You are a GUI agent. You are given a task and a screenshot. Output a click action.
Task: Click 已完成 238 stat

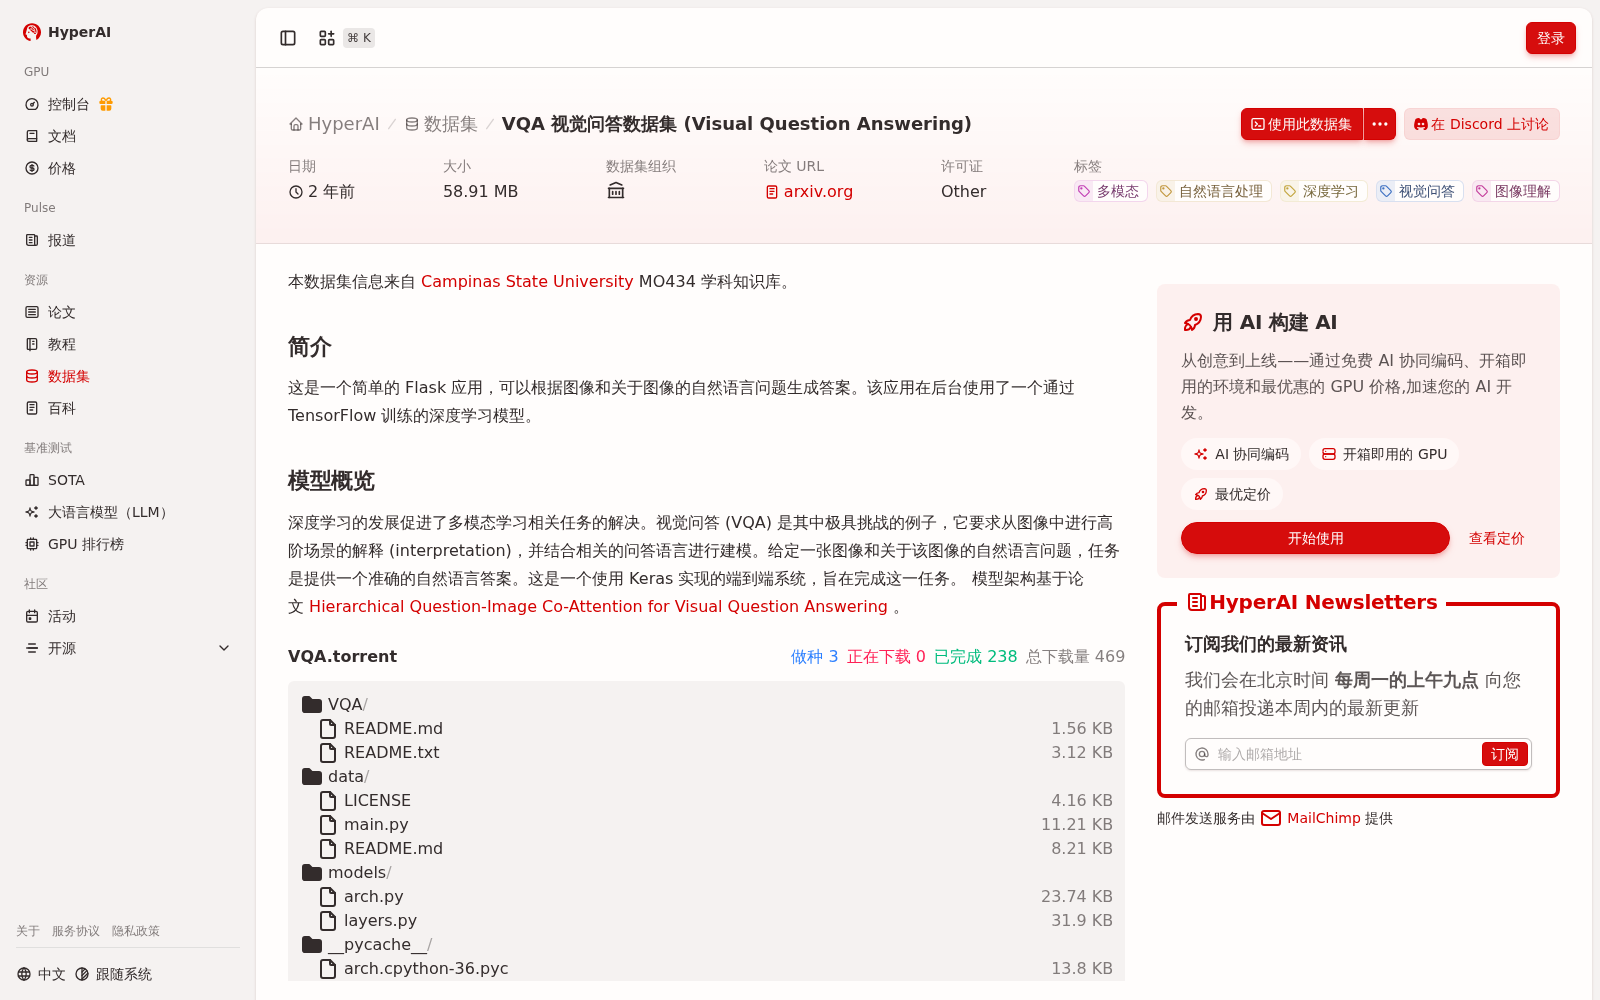[x=975, y=657]
